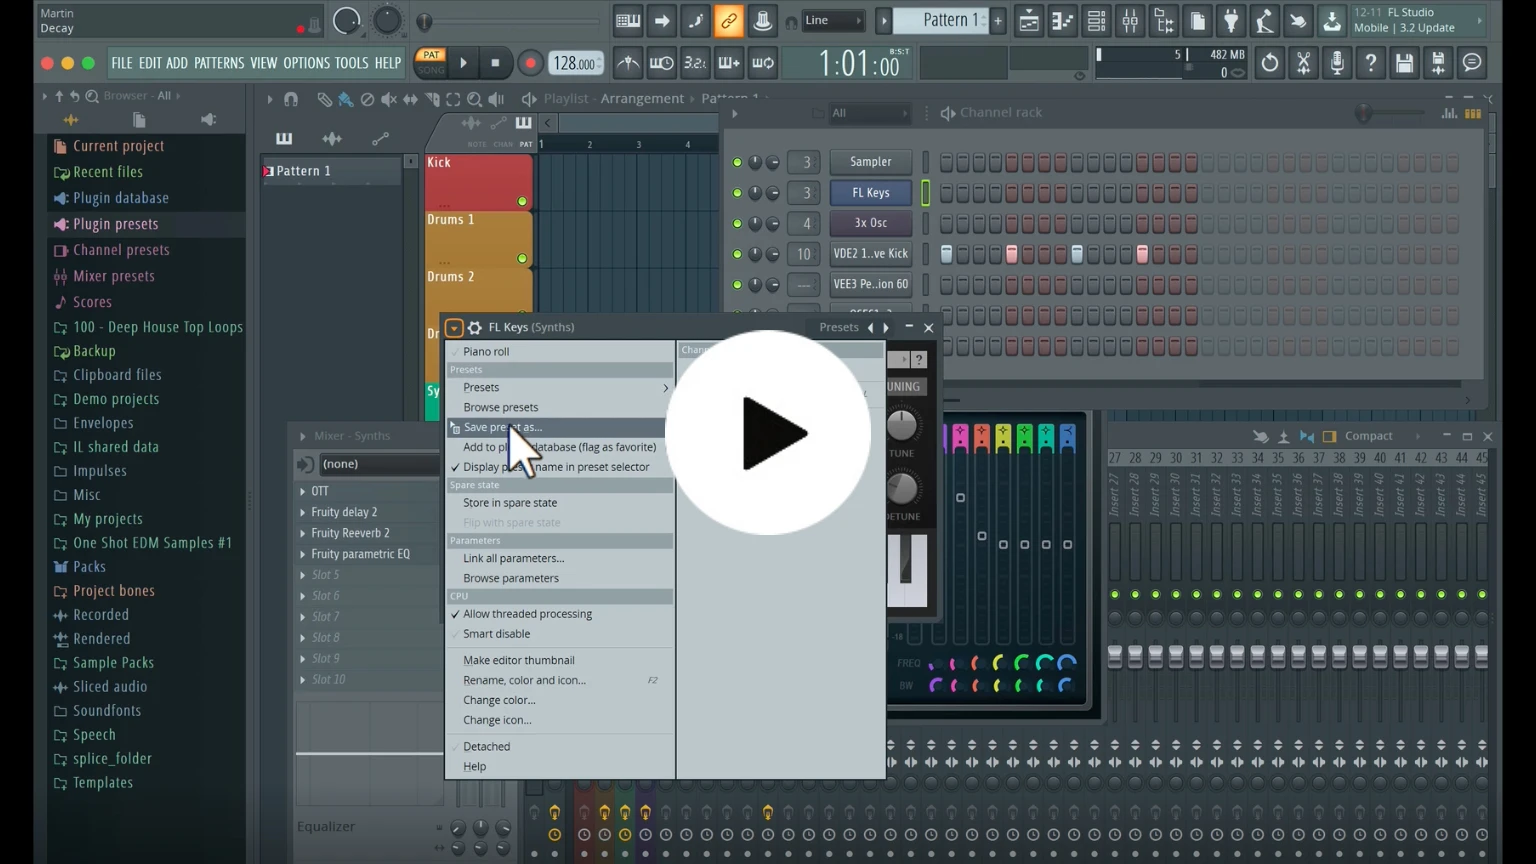Image resolution: width=1536 pixels, height=864 pixels.
Task: Select the pencil draw tool in playlist
Action: [324, 99]
